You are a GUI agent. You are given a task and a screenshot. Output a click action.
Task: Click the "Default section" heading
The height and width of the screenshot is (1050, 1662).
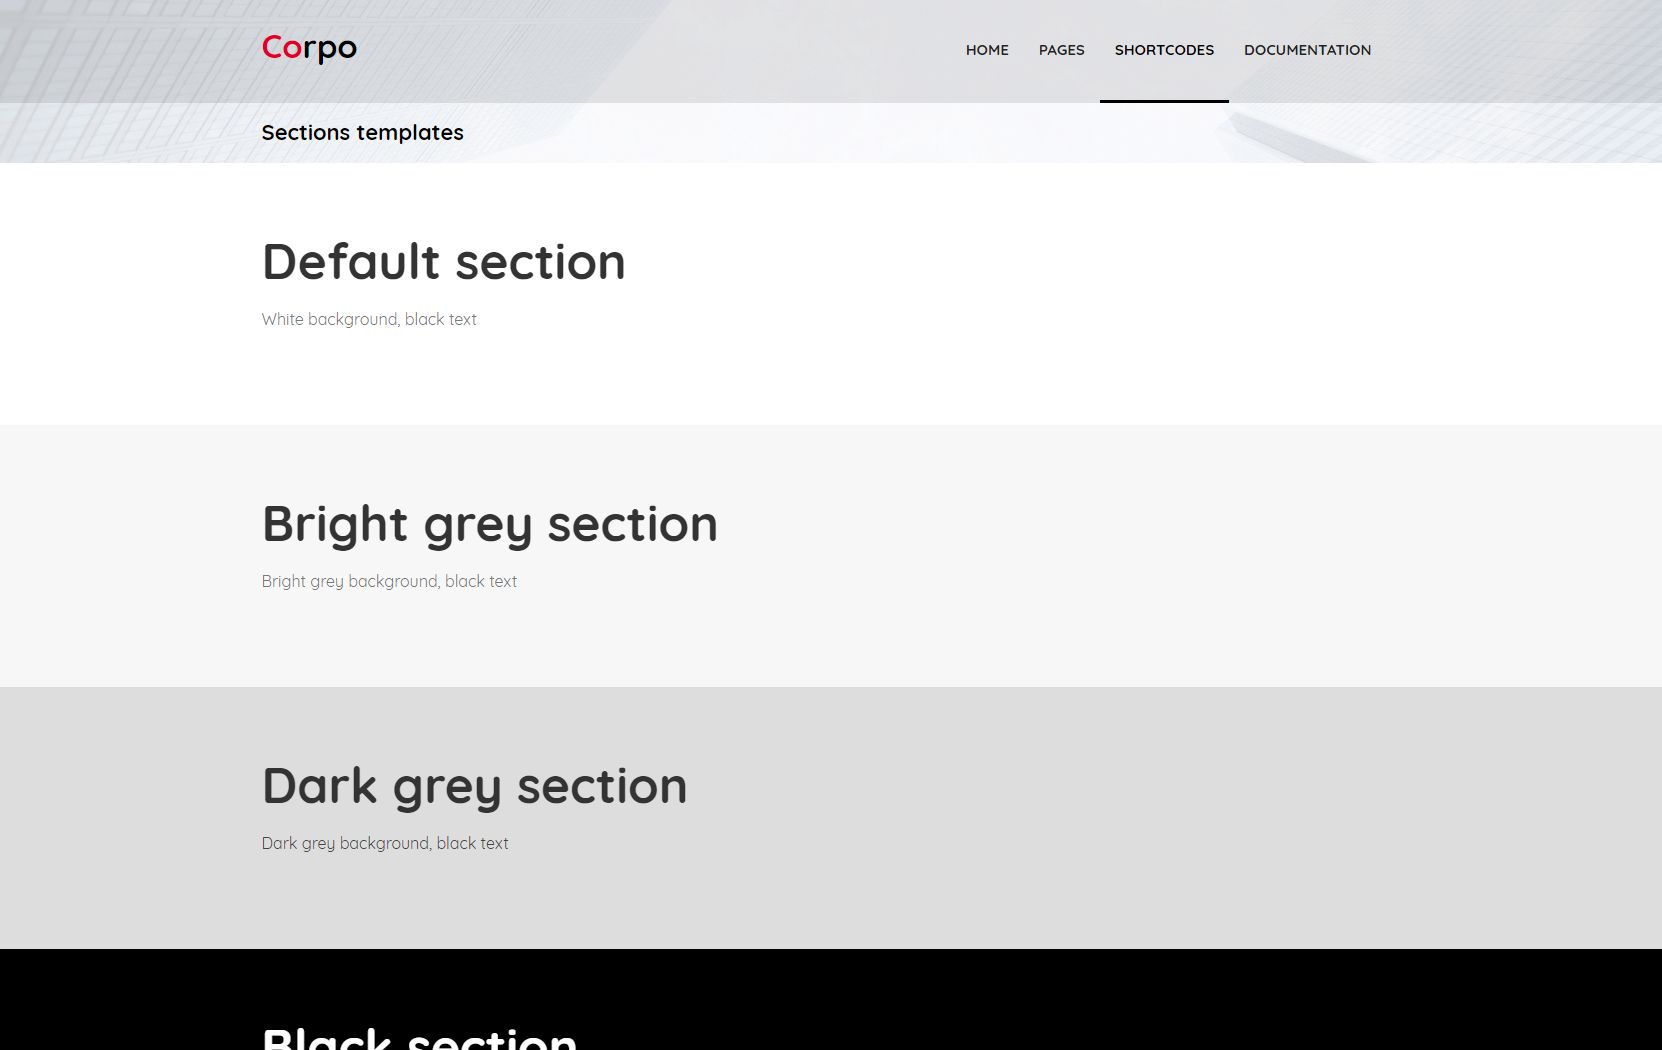tap(443, 262)
